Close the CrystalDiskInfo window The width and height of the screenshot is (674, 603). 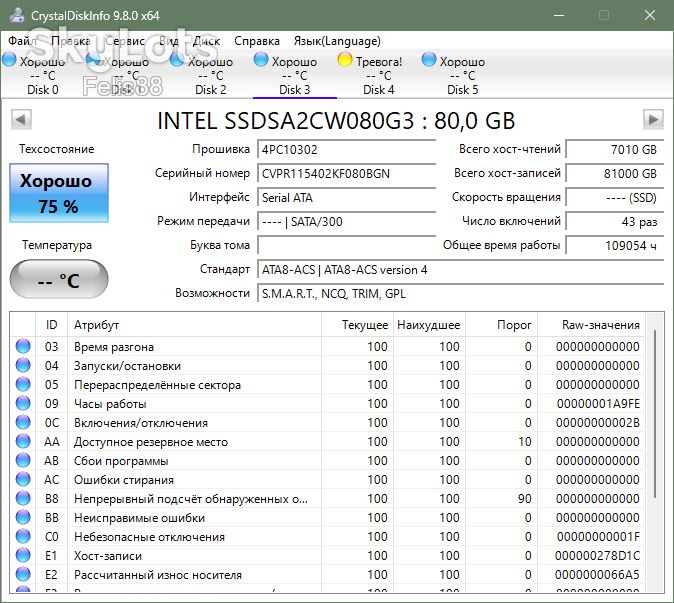point(649,15)
